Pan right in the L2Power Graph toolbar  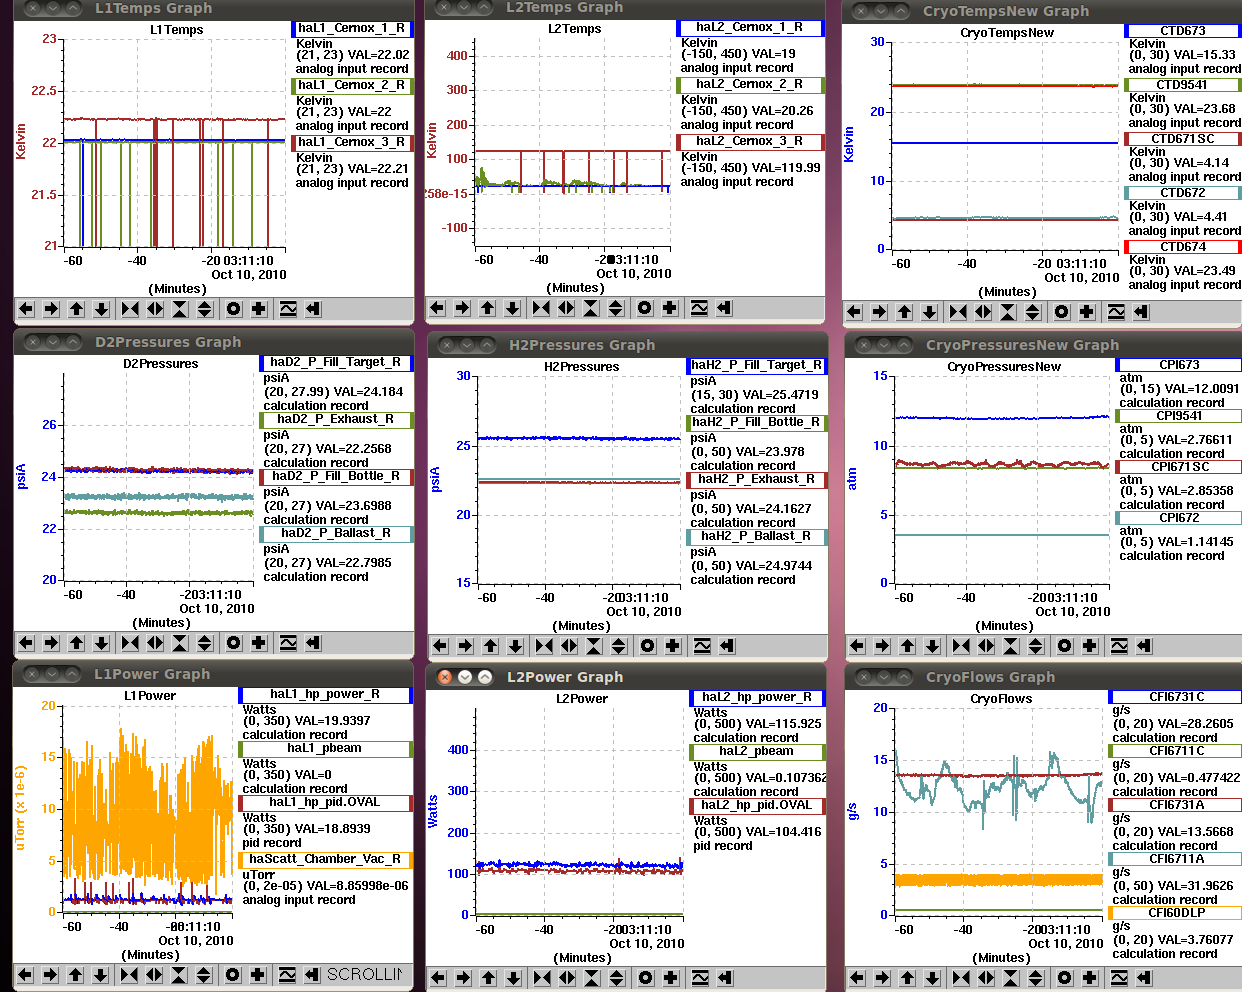(463, 978)
